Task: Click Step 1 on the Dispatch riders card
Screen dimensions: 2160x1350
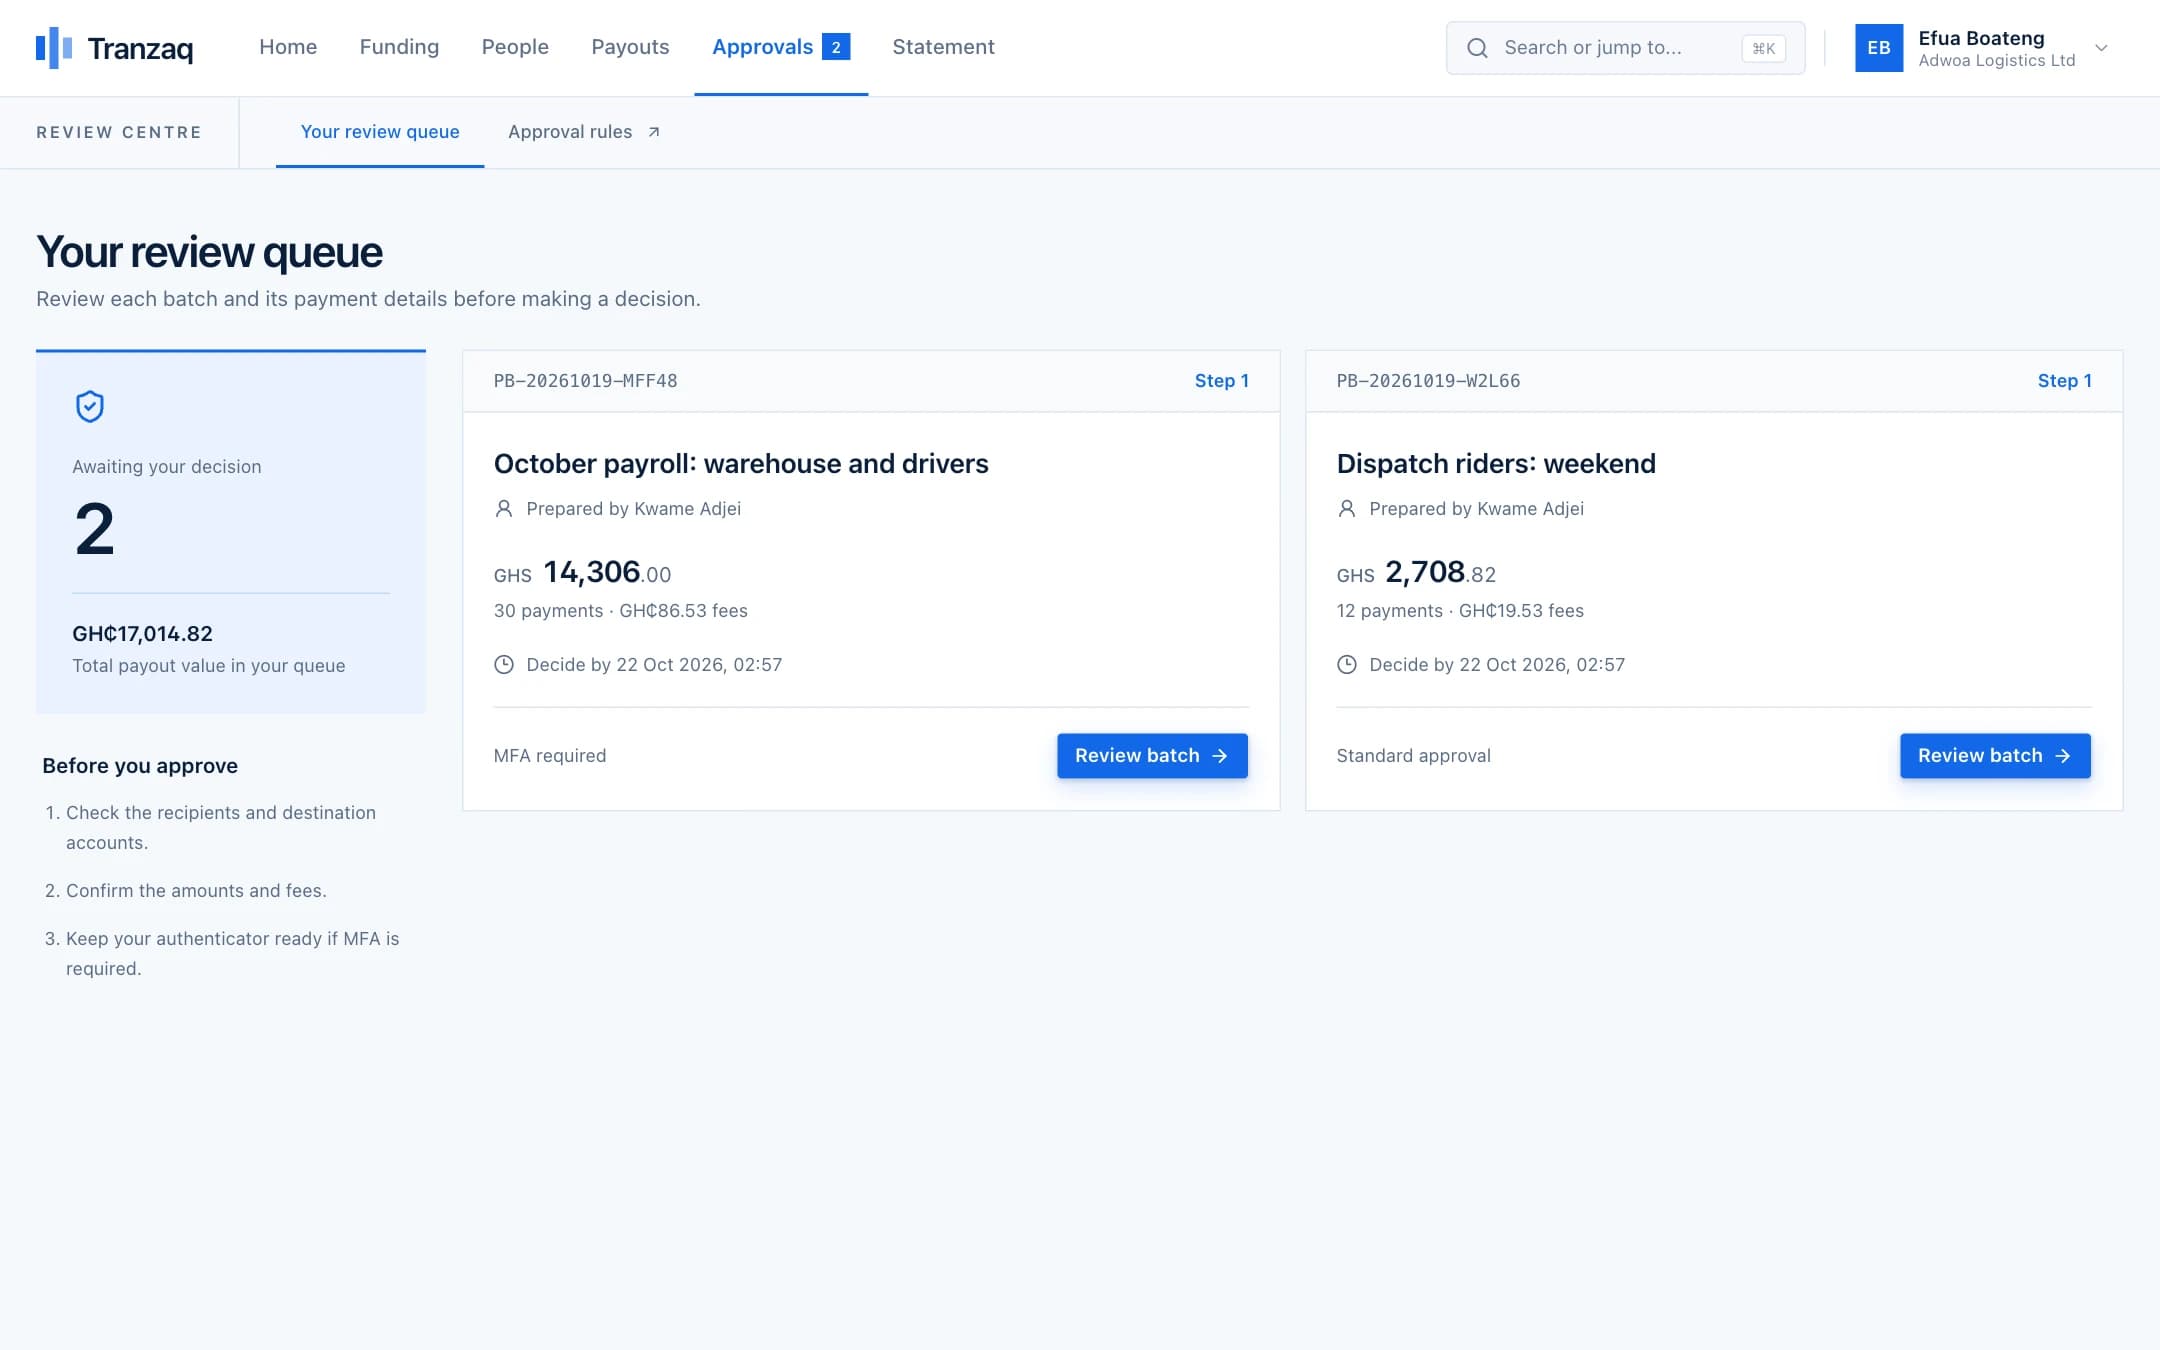Action: click(x=2065, y=381)
